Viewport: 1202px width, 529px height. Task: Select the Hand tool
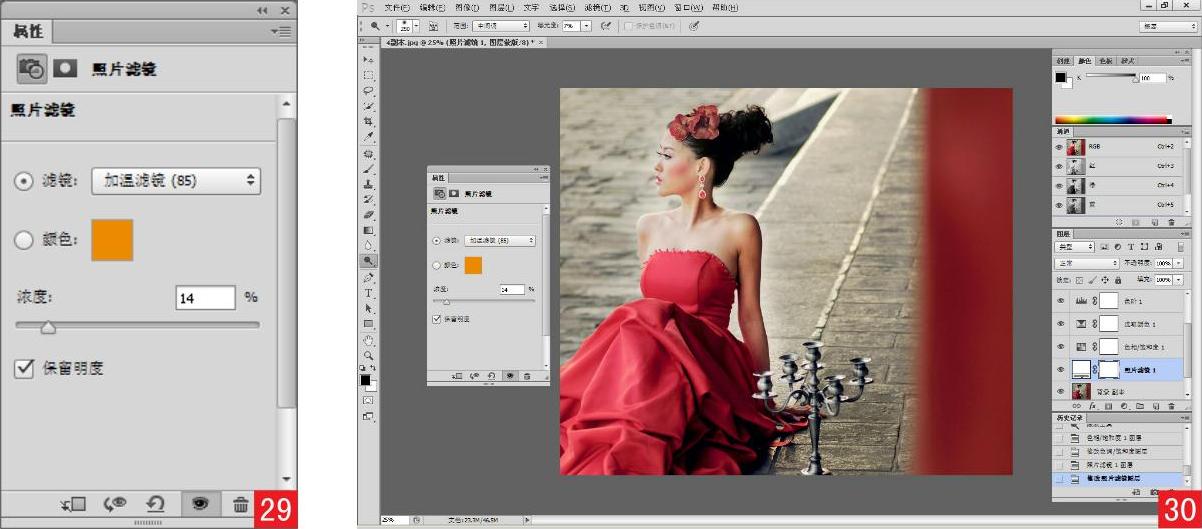(x=368, y=340)
